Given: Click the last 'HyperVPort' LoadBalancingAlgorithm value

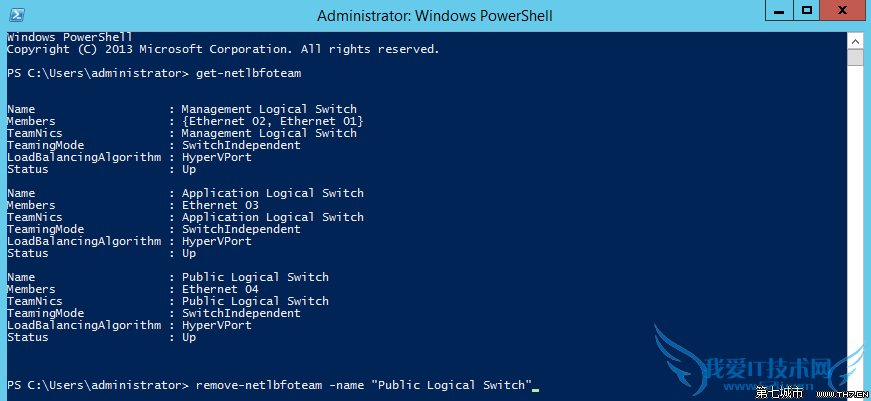Looking at the screenshot, I should 217,325.
